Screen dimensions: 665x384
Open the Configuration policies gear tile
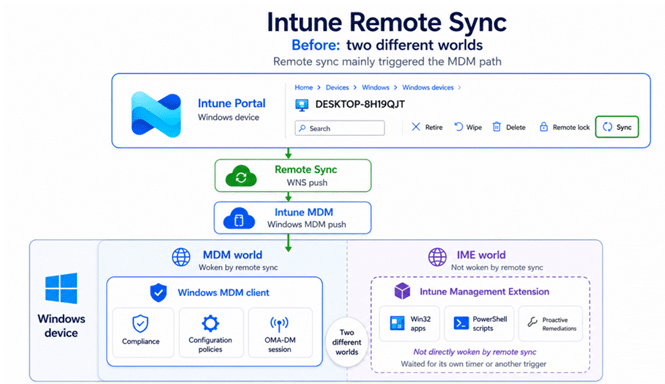tap(211, 333)
